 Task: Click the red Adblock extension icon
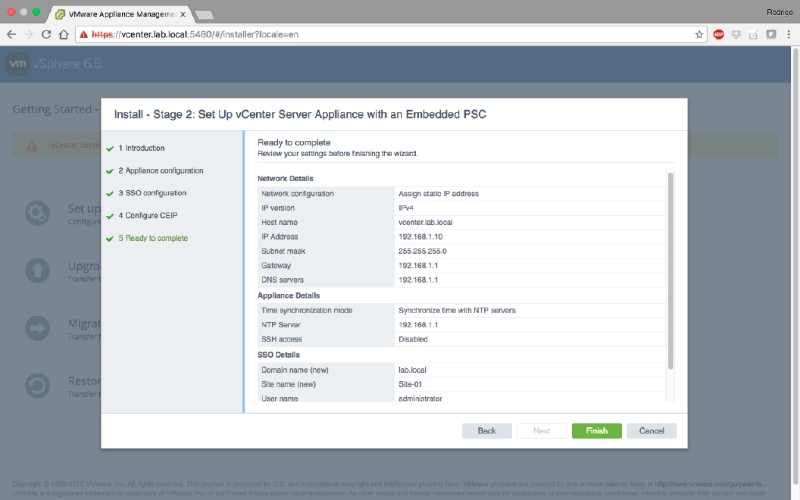718,34
